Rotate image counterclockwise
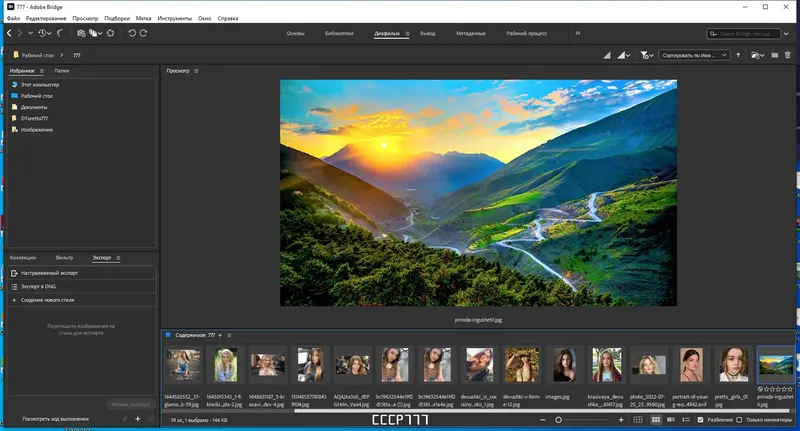Viewport: 800px width, 431px height. [x=132, y=33]
